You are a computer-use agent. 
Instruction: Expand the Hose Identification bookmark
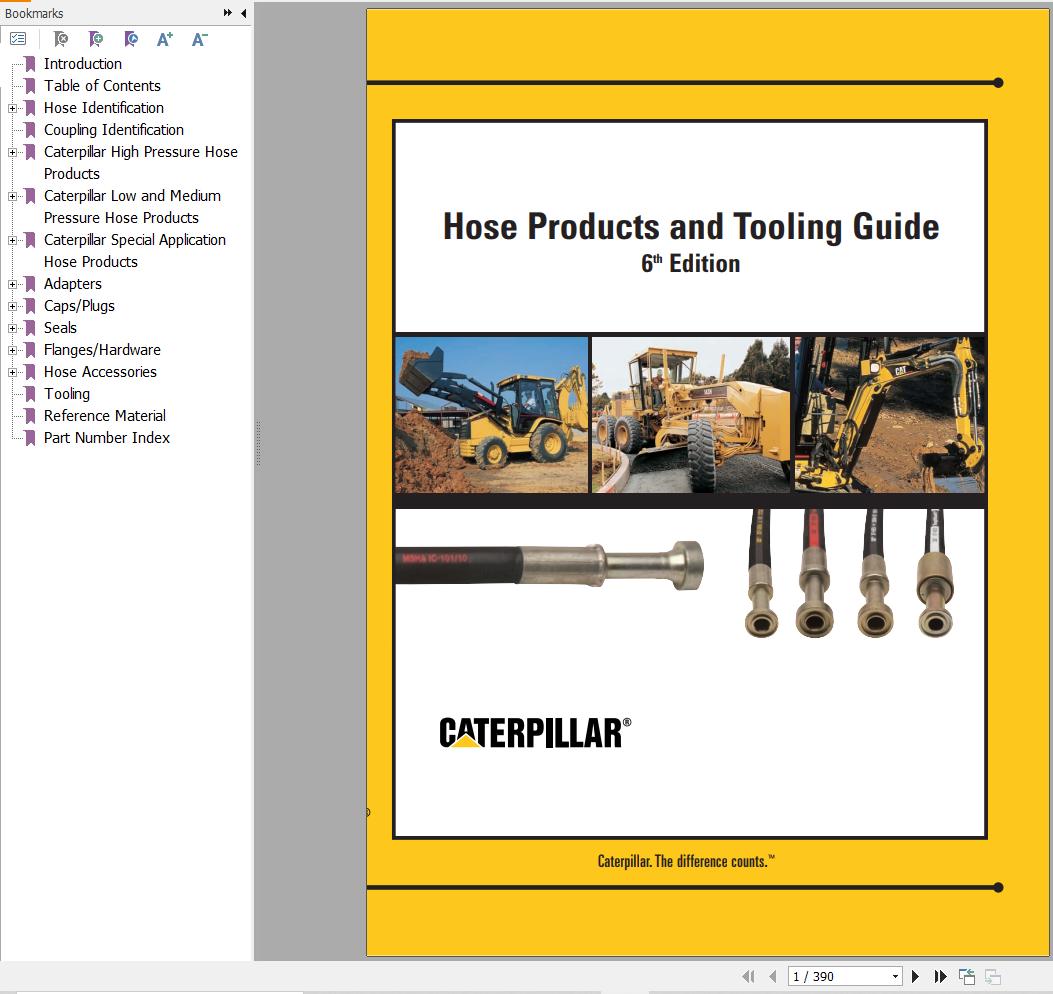12,108
